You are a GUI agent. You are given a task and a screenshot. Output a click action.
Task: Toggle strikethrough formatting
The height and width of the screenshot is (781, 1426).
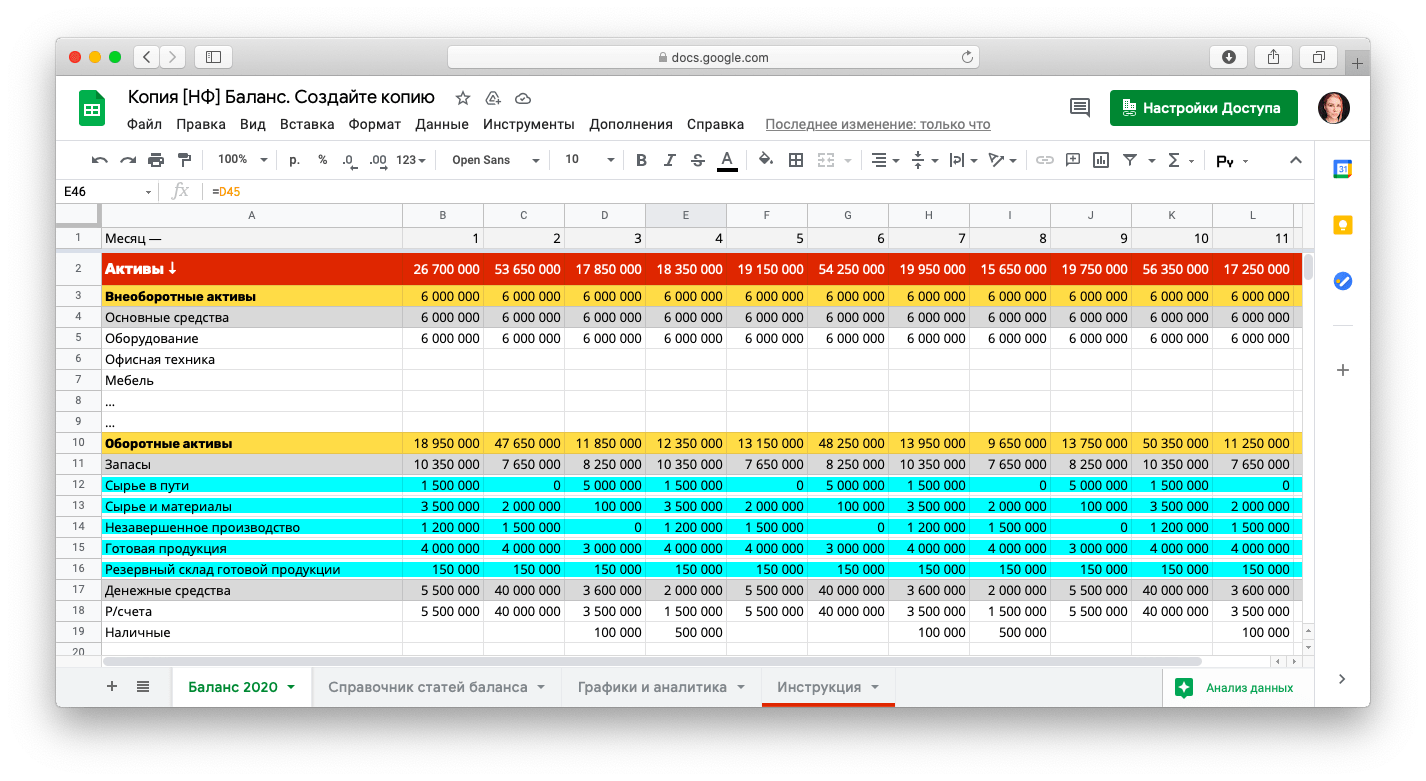point(697,160)
